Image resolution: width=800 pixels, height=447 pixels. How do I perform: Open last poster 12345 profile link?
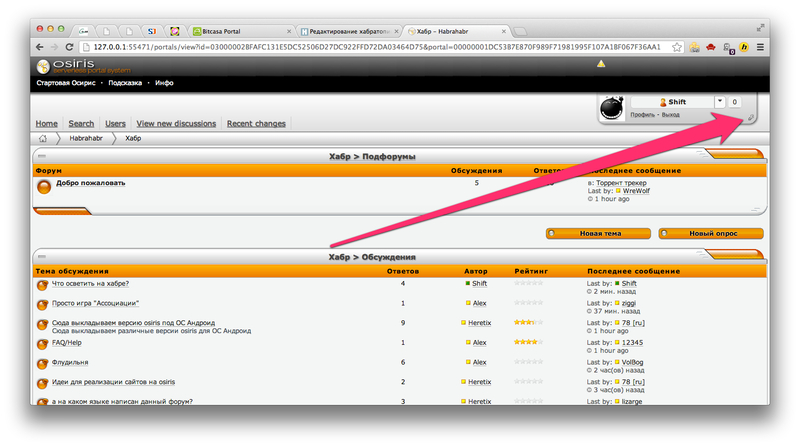pyautogui.click(x=632, y=342)
